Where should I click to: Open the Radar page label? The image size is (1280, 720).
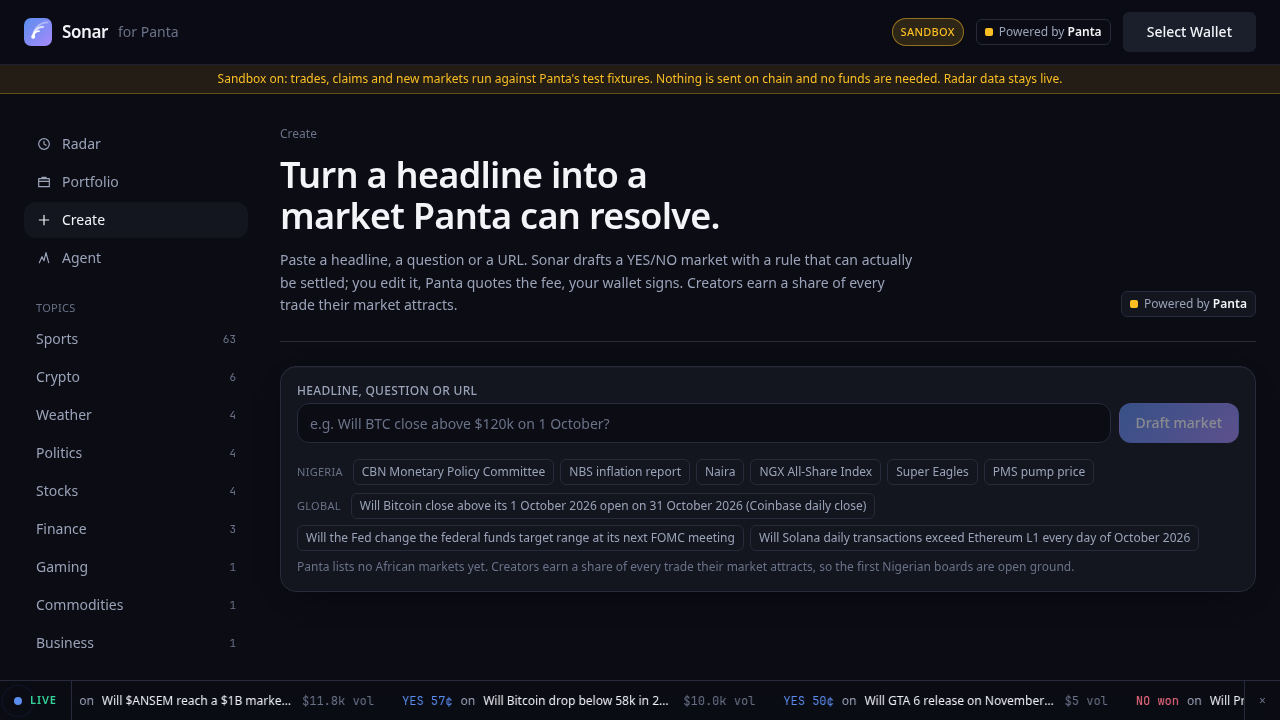81,144
